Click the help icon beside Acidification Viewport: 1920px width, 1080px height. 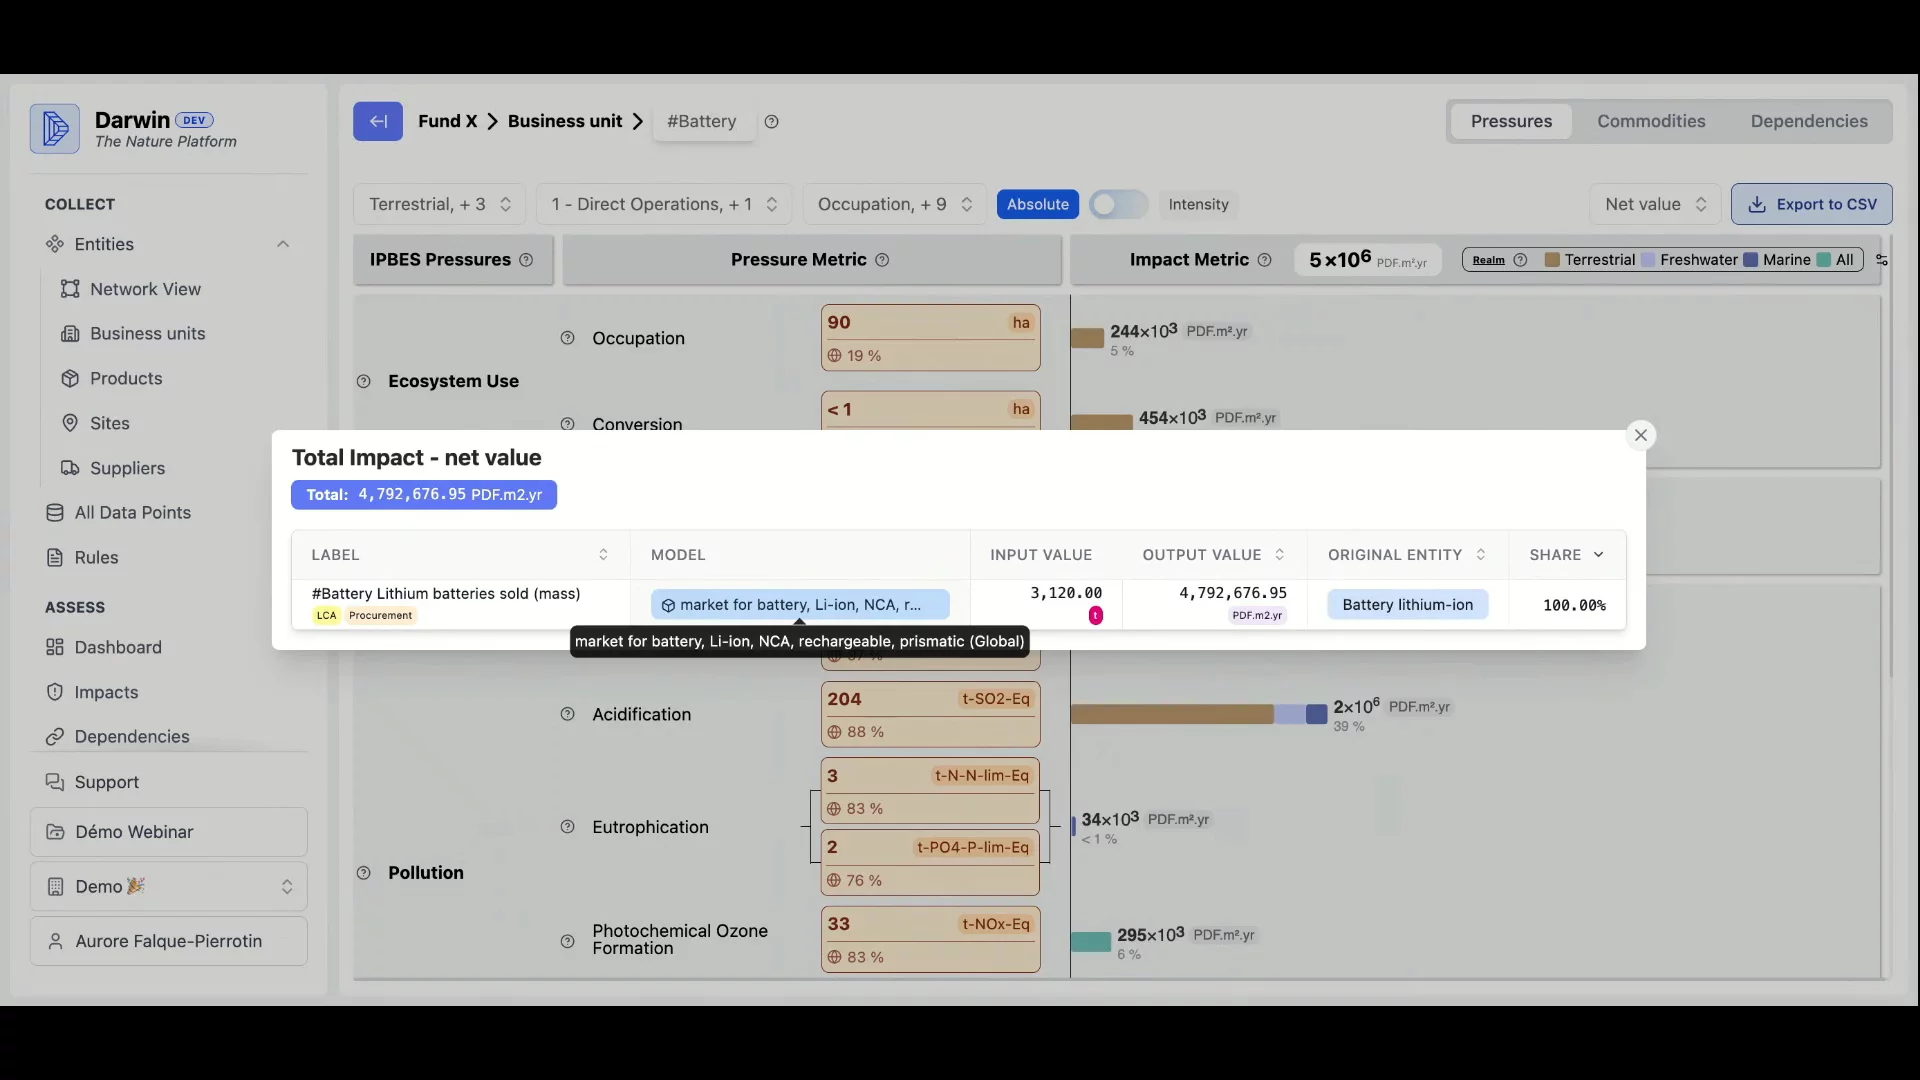point(567,714)
